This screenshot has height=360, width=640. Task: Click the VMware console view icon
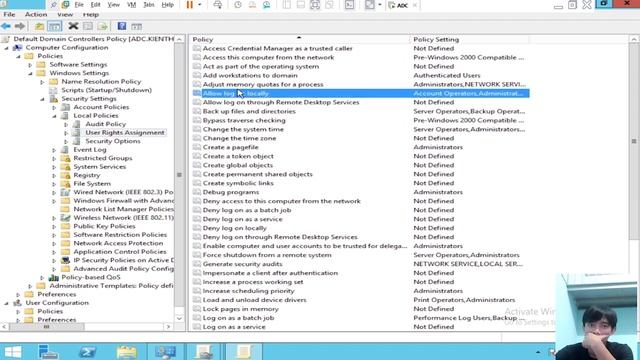click(x=349, y=5)
